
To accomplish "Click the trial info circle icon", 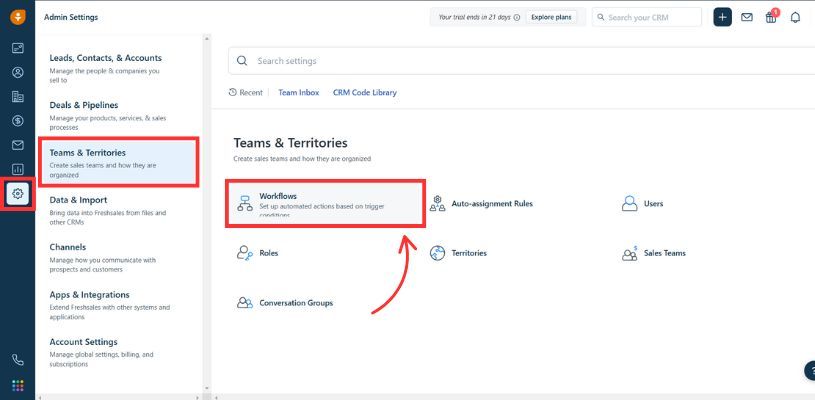I will [x=517, y=17].
